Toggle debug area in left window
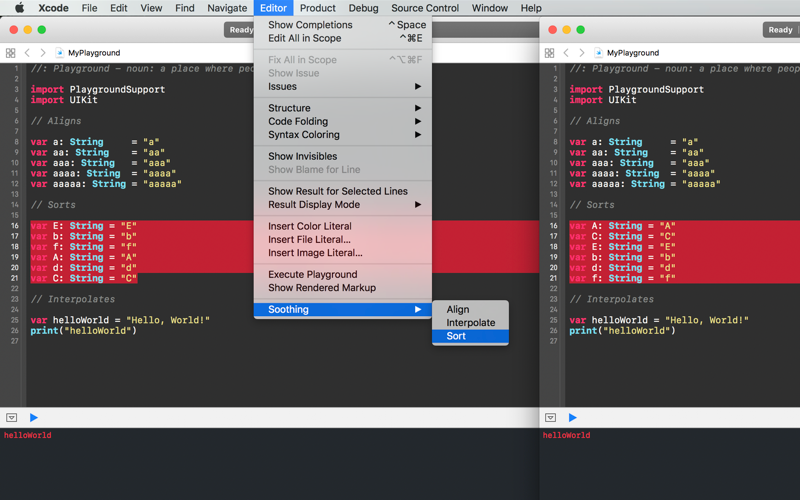Image resolution: width=800 pixels, height=500 pixels. pos(11,417)
